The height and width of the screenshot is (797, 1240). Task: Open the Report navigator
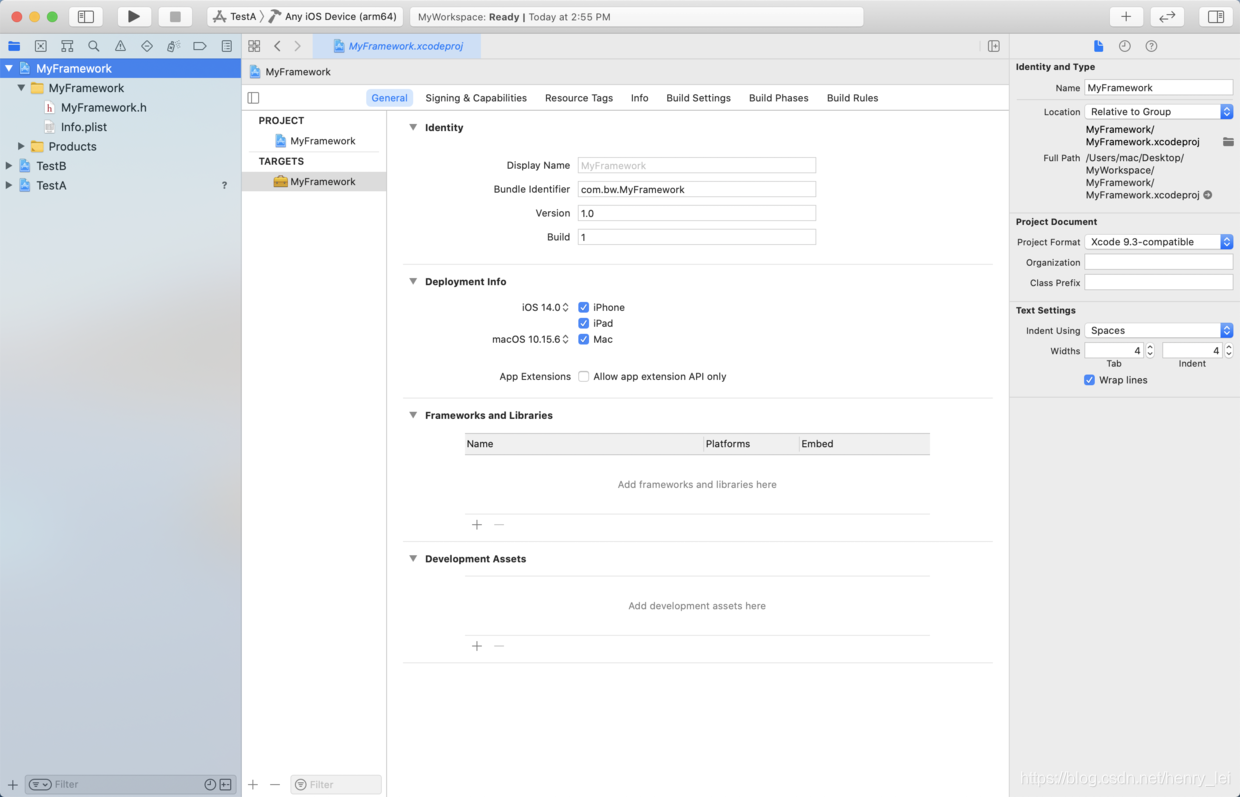(227, 46)
